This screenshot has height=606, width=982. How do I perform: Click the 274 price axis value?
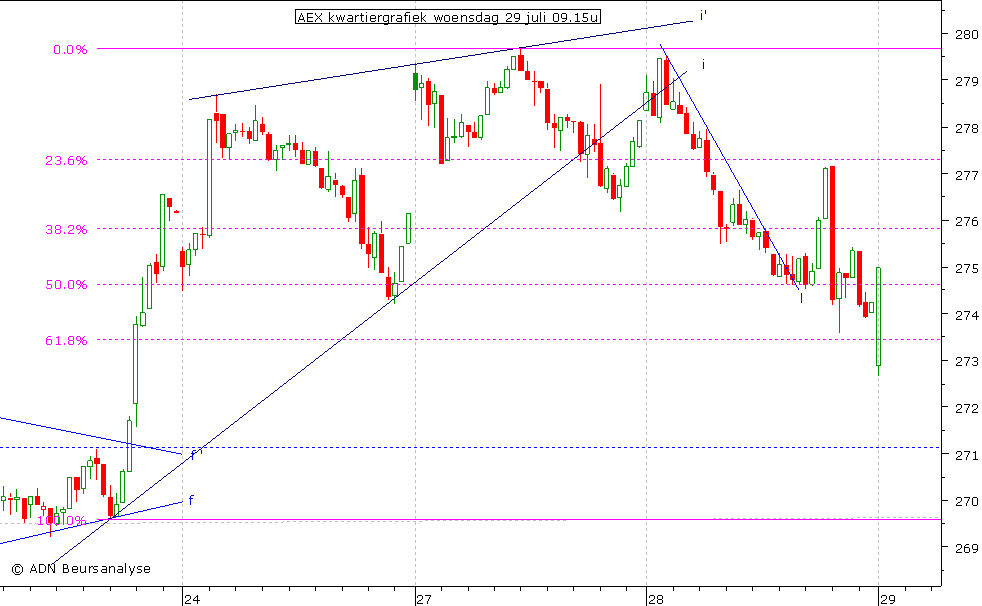tap(966, 314)
